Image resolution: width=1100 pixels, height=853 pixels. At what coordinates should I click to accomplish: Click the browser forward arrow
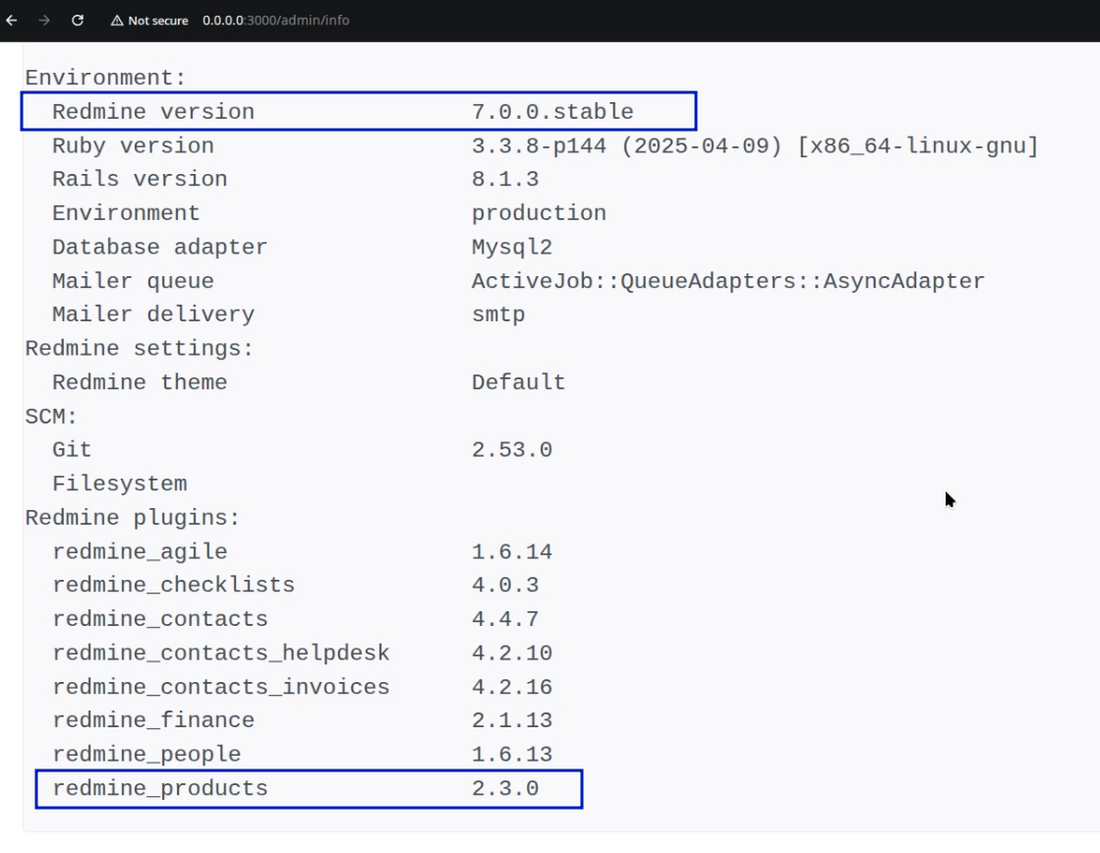coord(44,20)
